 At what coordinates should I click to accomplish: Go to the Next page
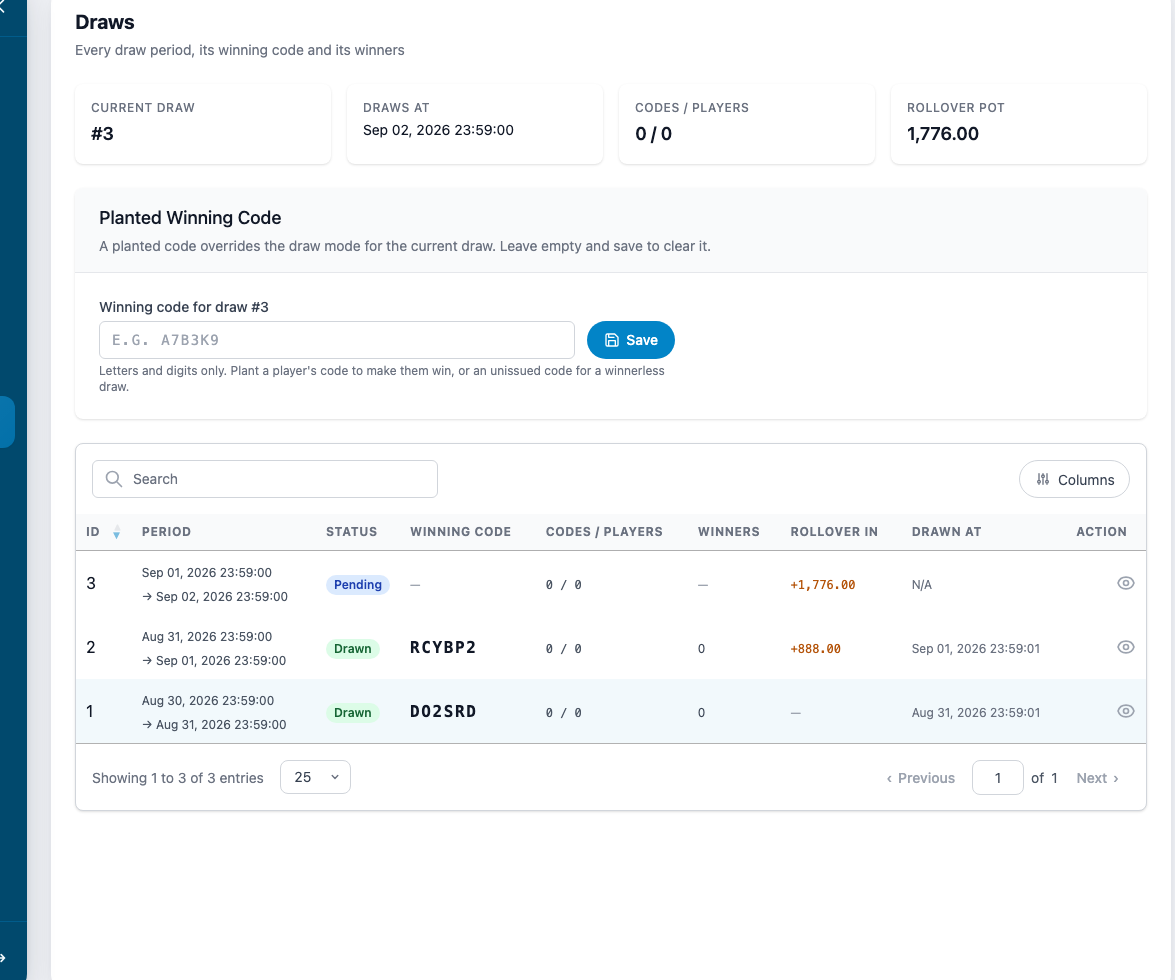pyautogui.click(x=1098, y=778)
